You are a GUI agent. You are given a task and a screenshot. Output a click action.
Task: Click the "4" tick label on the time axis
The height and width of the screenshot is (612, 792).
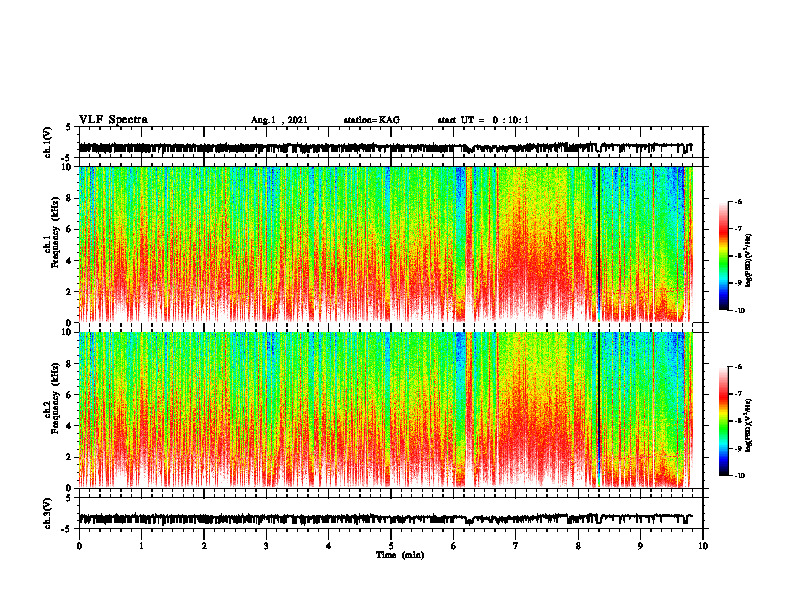click(x=329, y=546)
